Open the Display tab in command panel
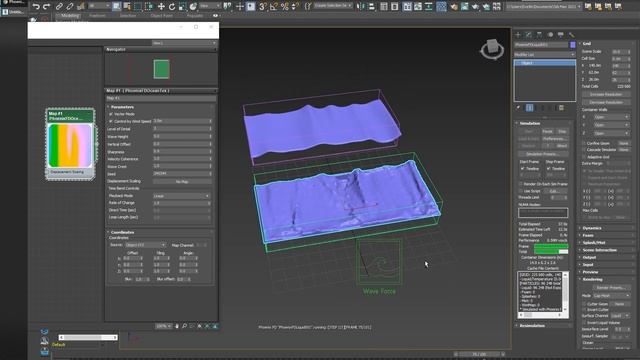640x360 pixels. [560, 35]
